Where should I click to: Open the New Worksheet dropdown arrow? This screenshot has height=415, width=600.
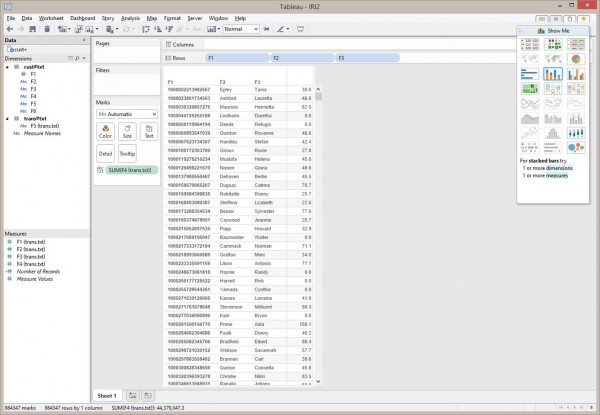pyautogui.click(x=69, y=29)
